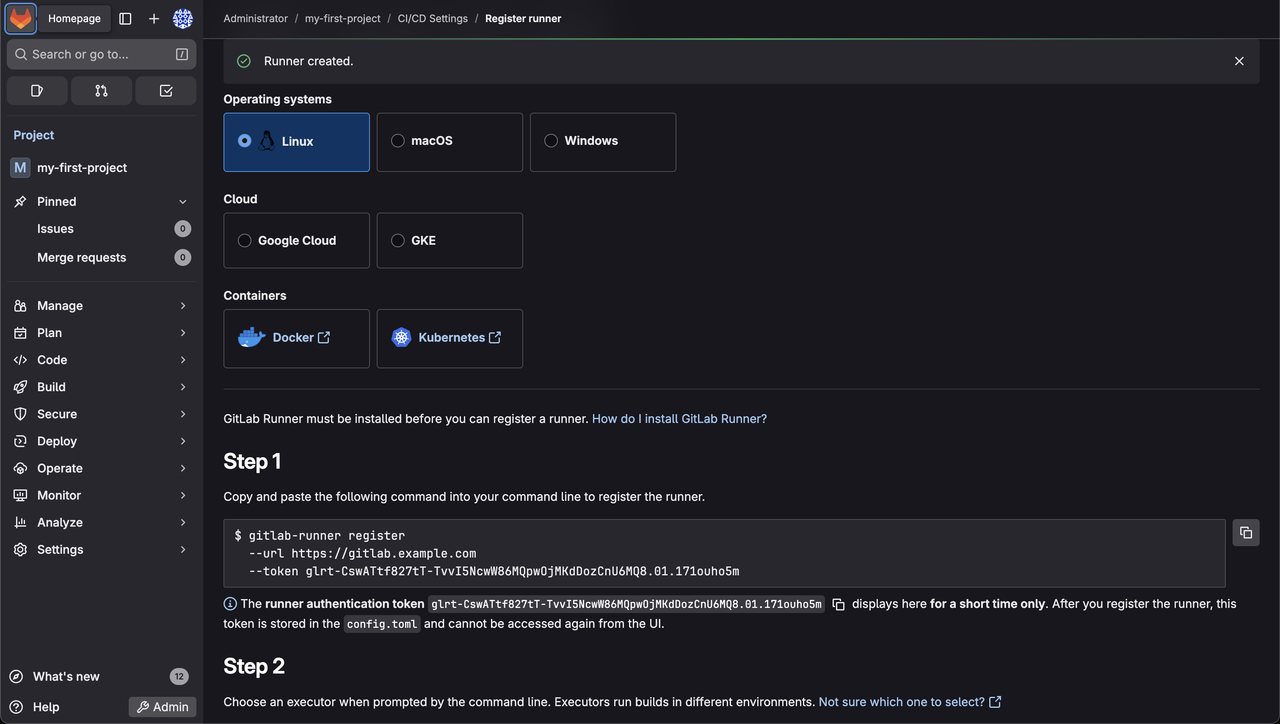
Task: Click the Admin button
Action: (x=162, y=707)
